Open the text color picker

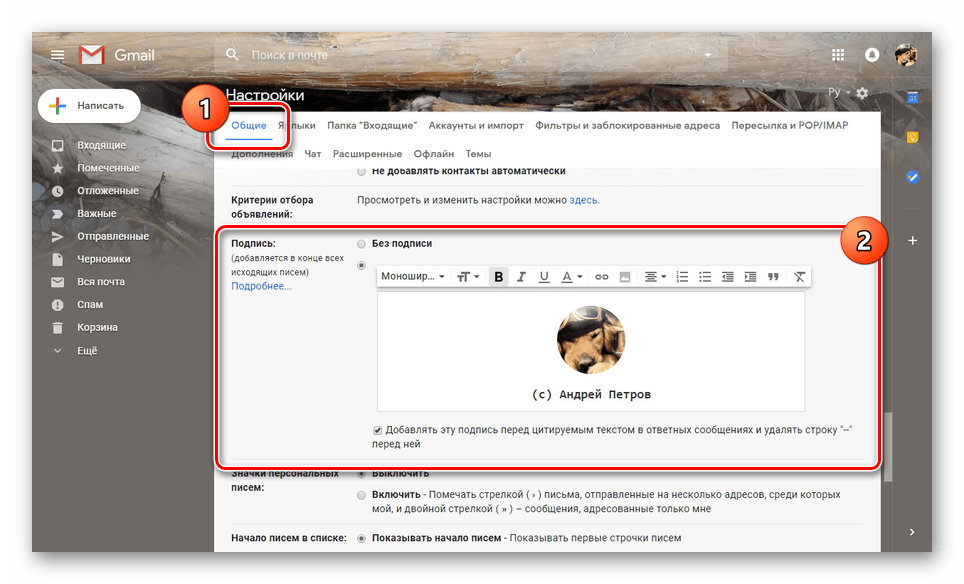point(571,277)
